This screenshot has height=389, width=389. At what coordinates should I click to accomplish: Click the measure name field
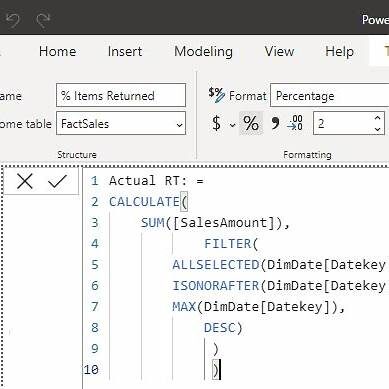coord(121,95)
